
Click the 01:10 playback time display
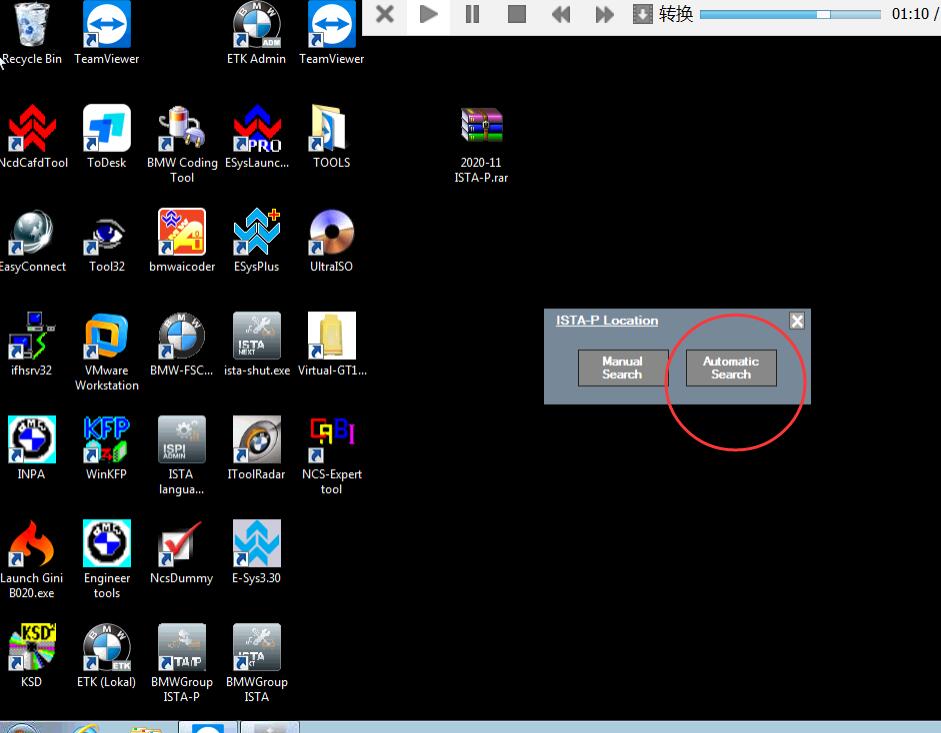point(910,14)
